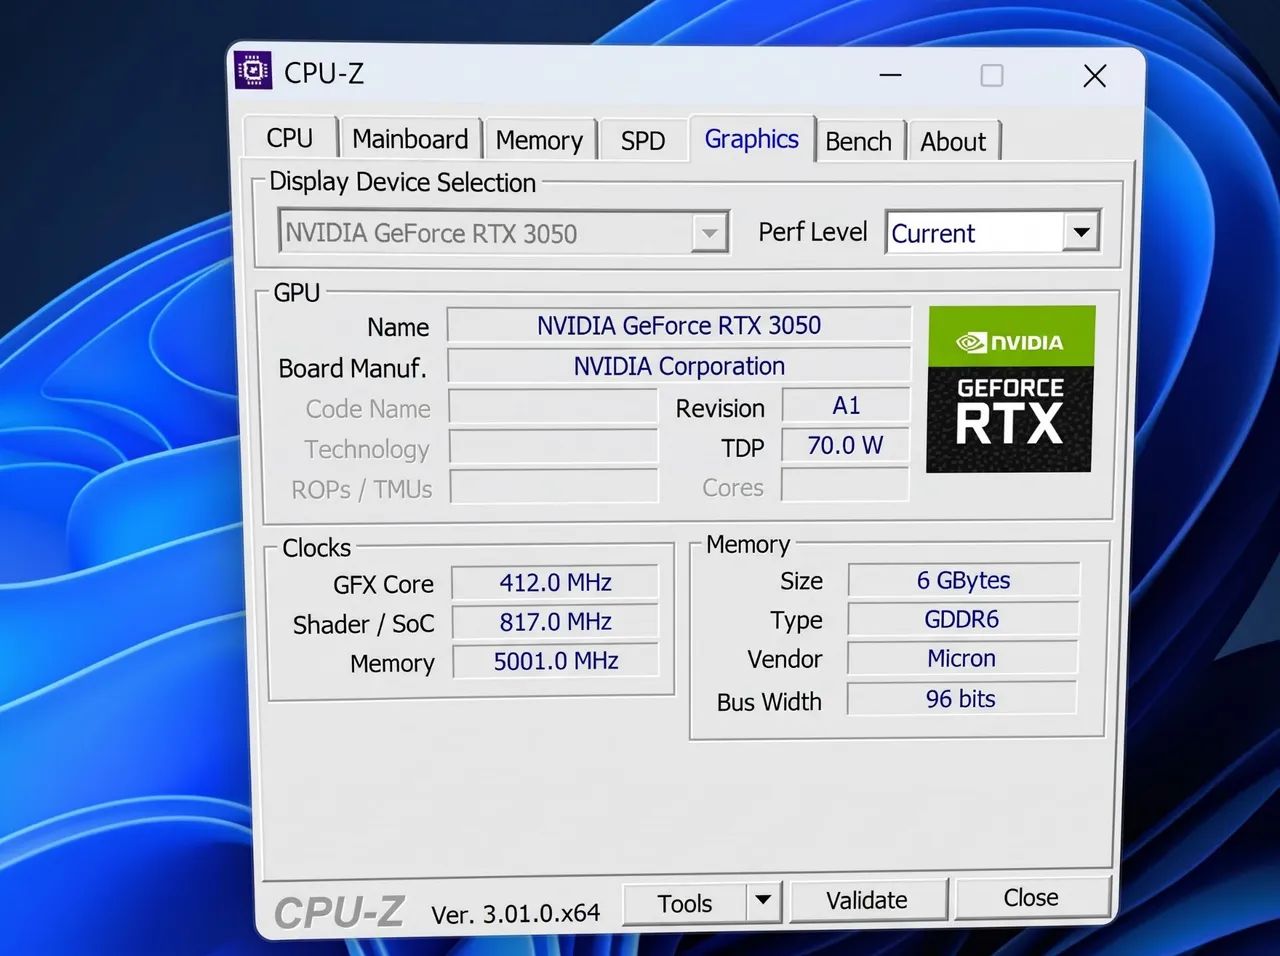The image size is (1280, 956).
Task: Select the Graphics tab
Action: (x=751, y=139)
